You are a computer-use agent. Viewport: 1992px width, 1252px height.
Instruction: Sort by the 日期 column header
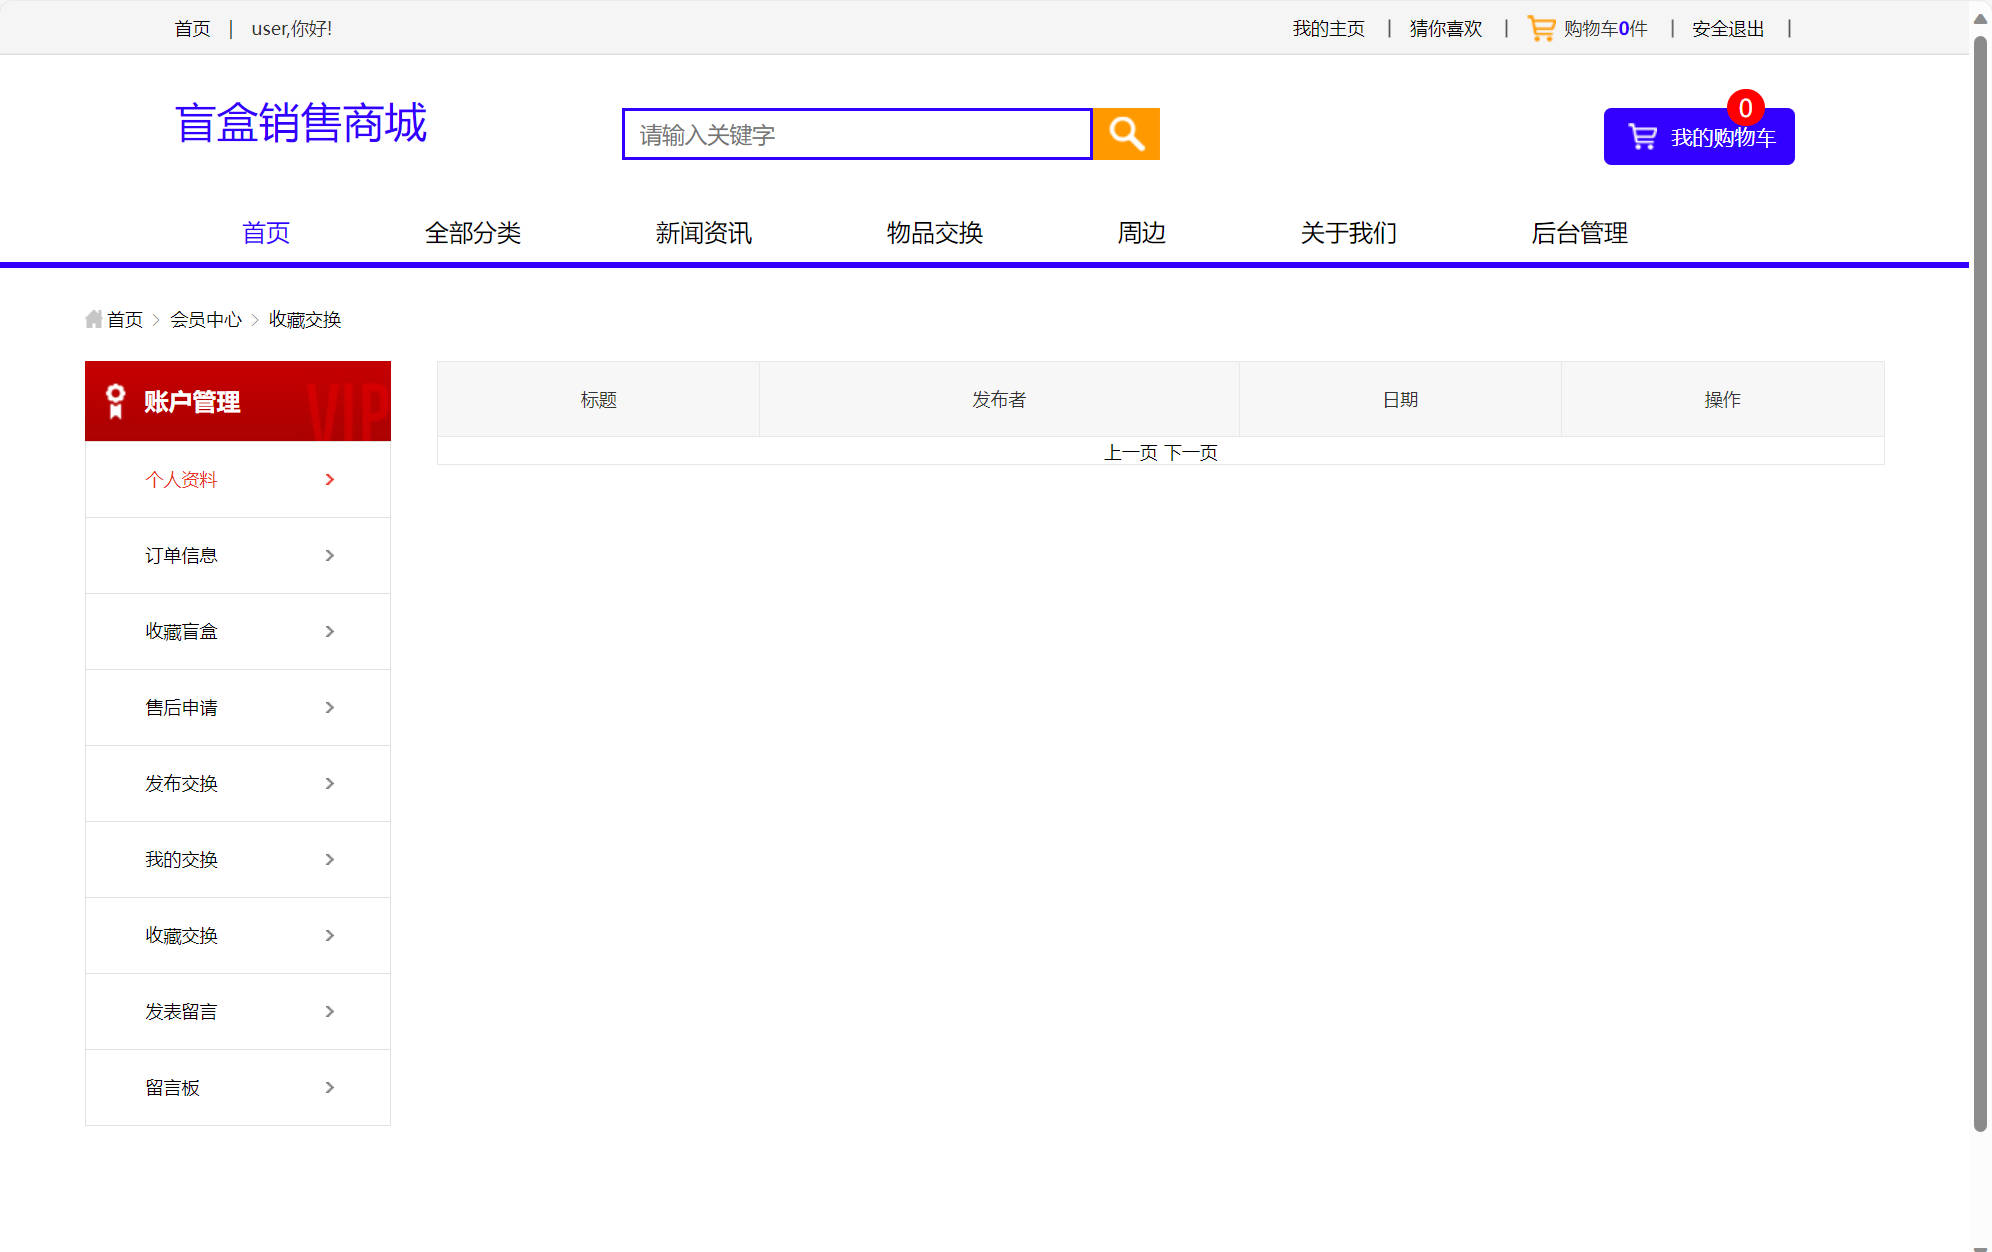pyautogui.click(x=1398, y=398)
